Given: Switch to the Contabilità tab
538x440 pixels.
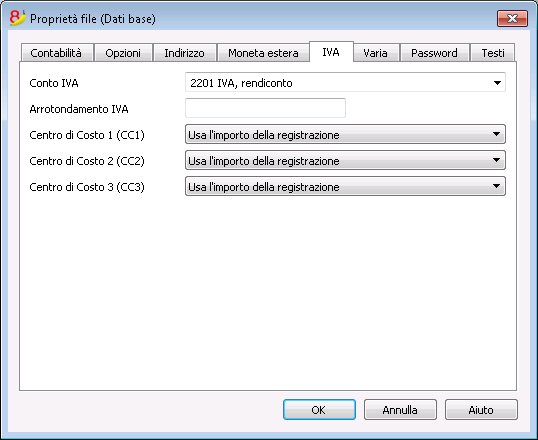Looking at the screenshot, I should pos(57,53).
